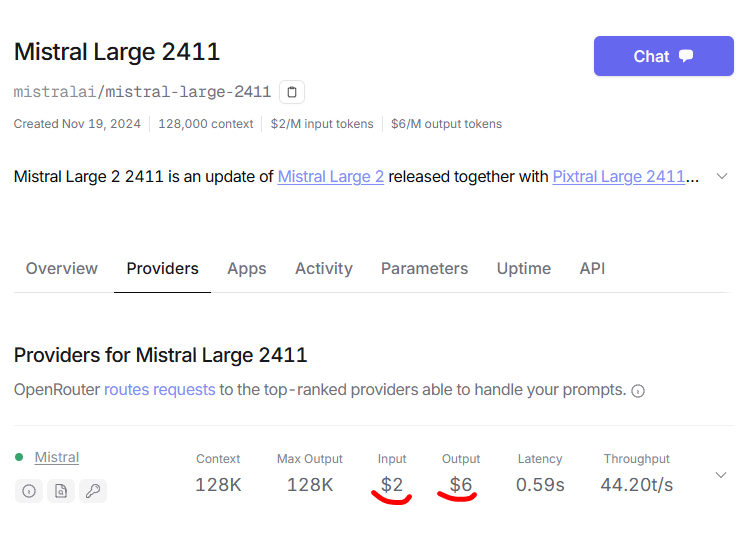View the Uptime tab
746x537 pixels.
pyautogui.click(x=524, y=269)
